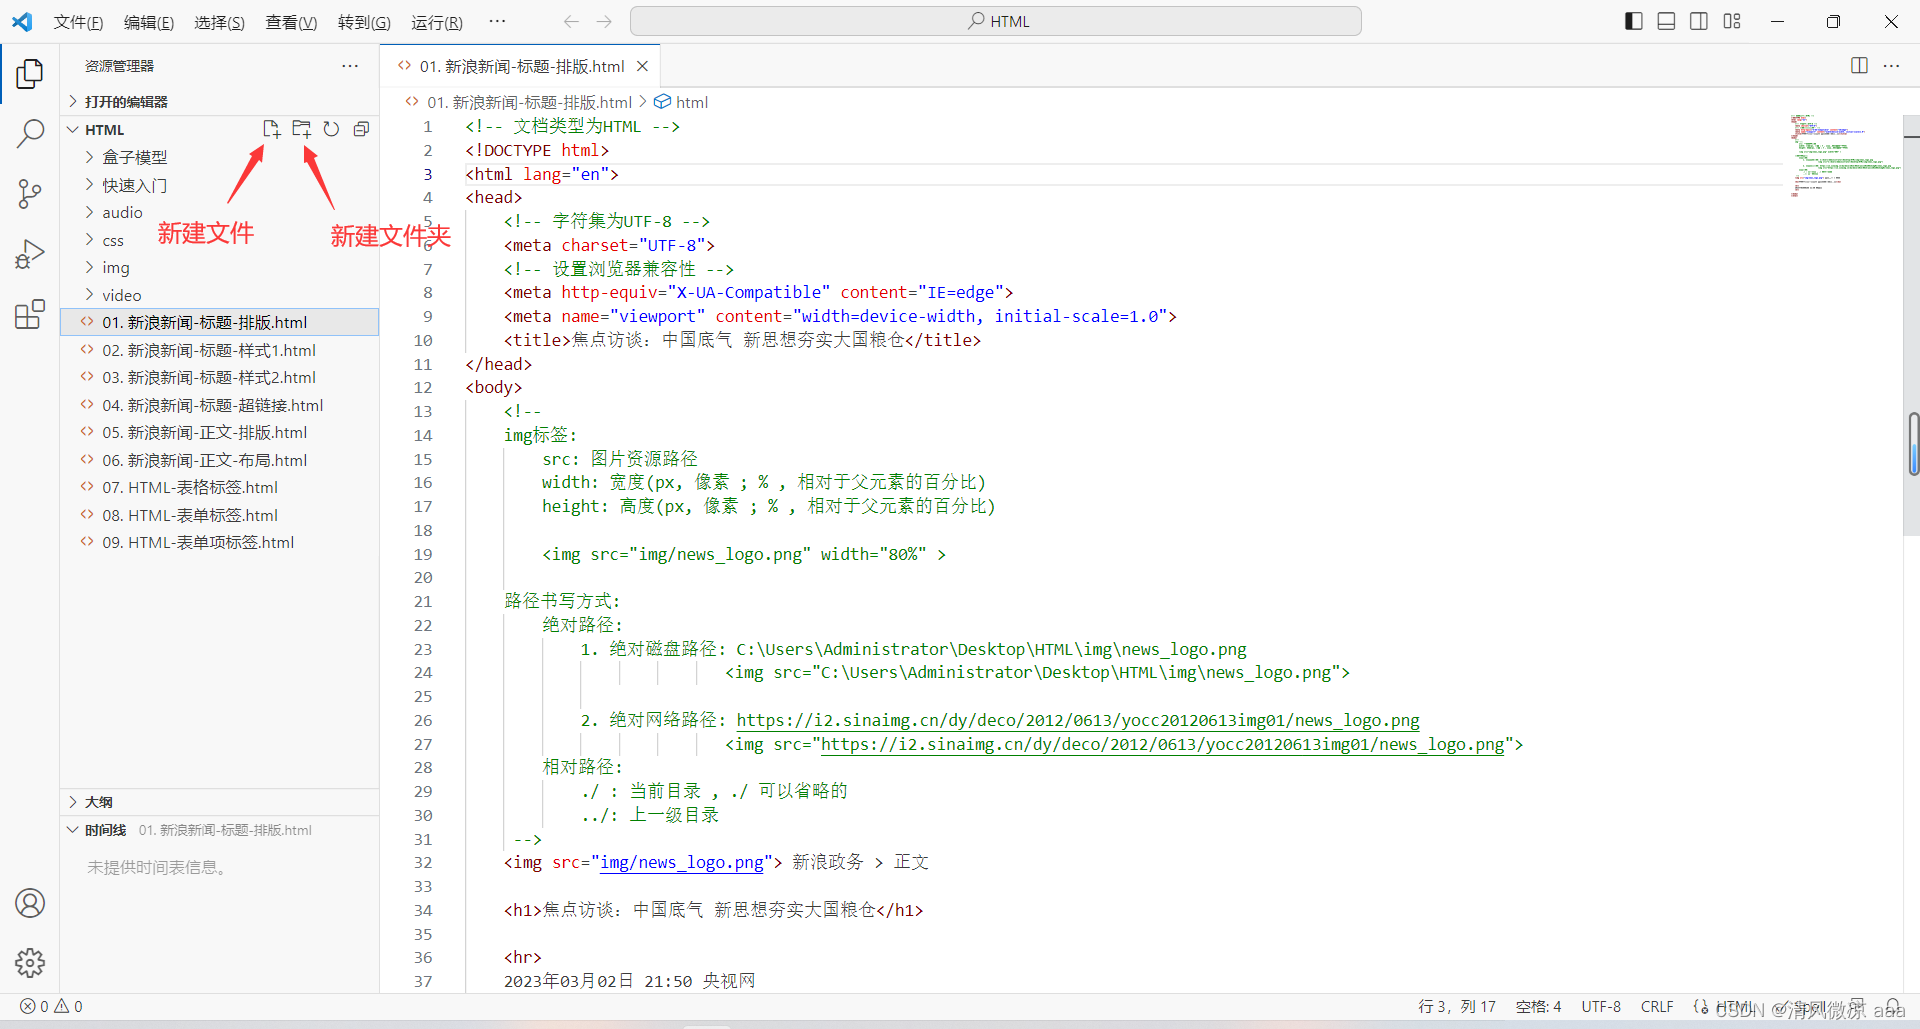
Task: Open the 选择(S) menu
Action: click(219, 22)
